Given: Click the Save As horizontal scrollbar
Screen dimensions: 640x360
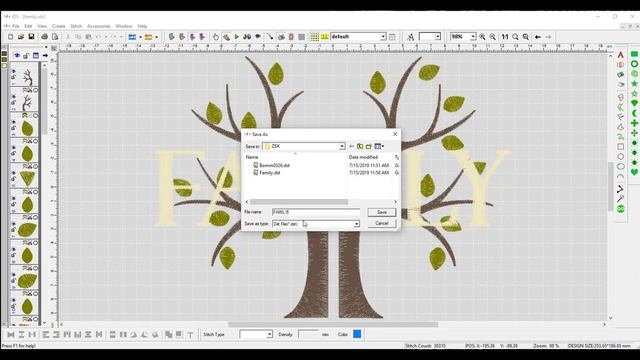Looking at the screenshot, I should [299, 202].
